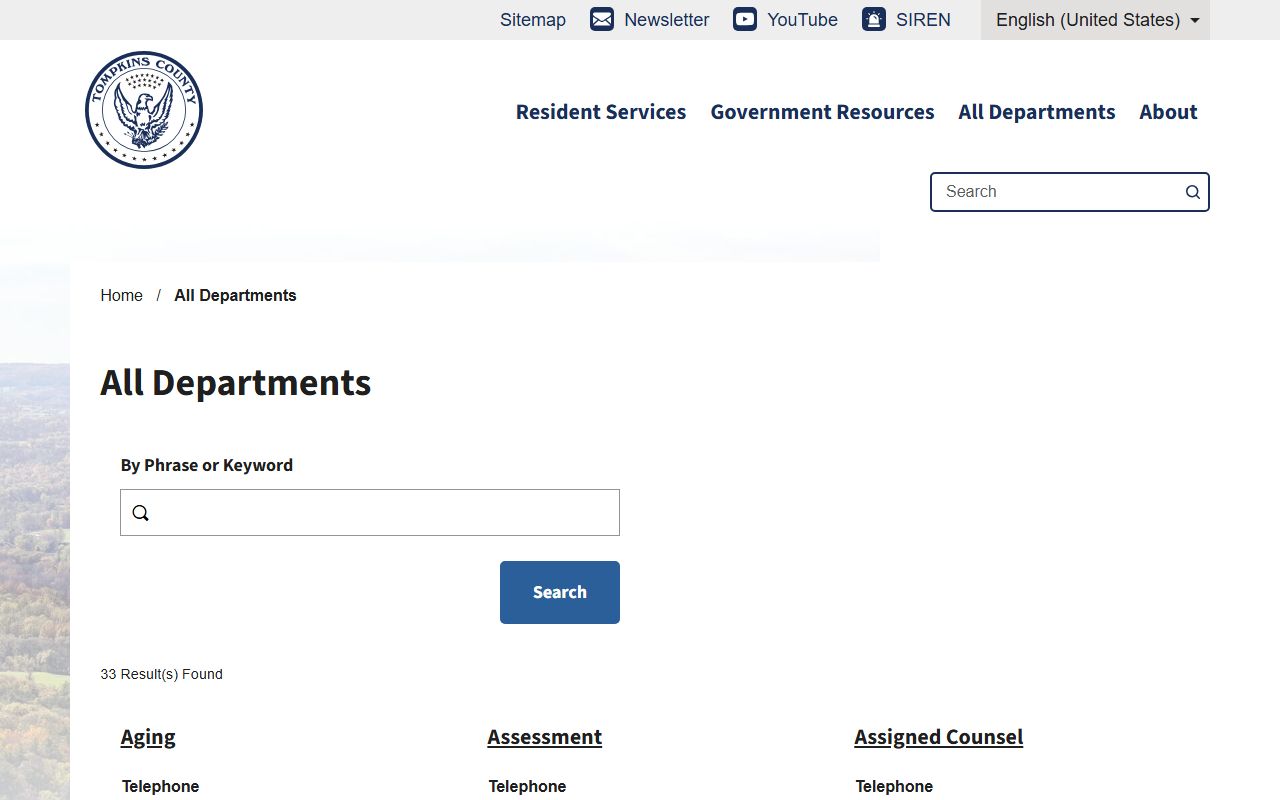This screenshot has width=1280, height=800.
Task: Click the keyword field magnifier icon
Action: [141, 513]
